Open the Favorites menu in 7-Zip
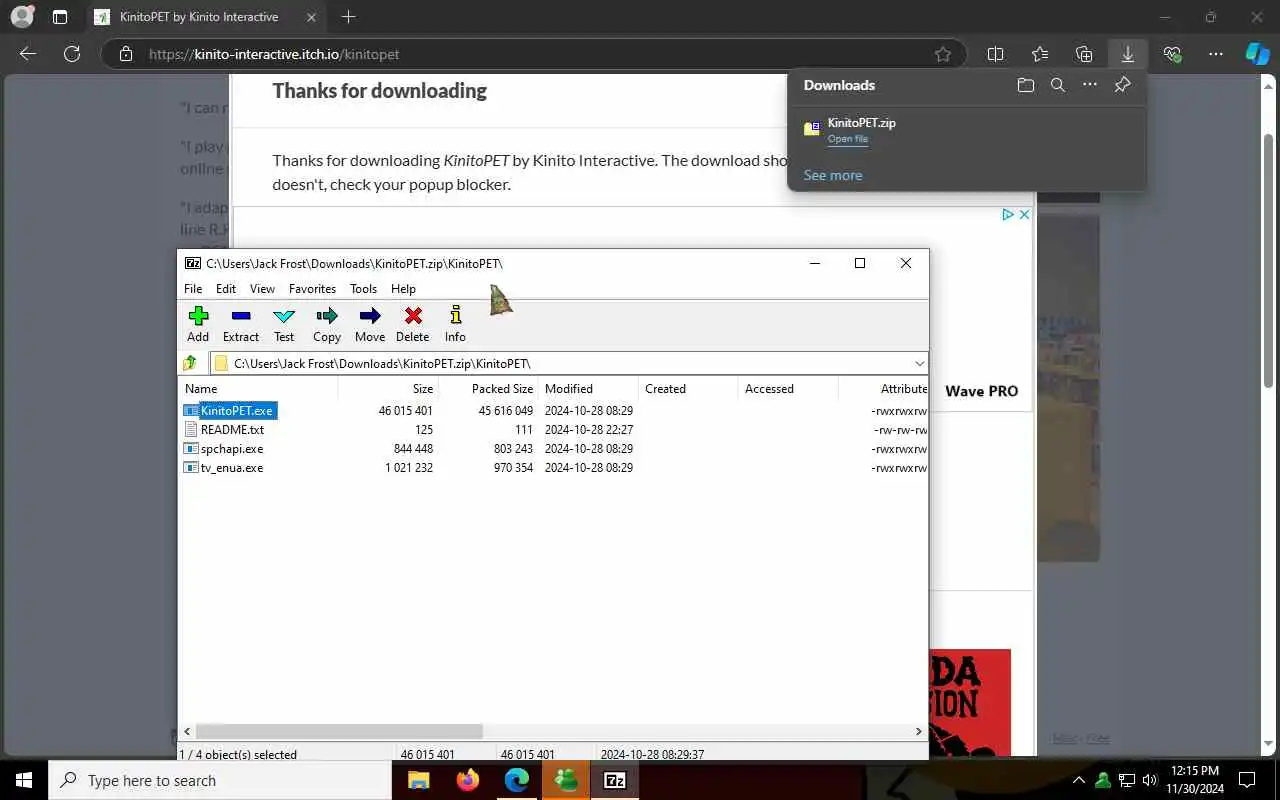 pyautogui.click(x=312, y=289)
